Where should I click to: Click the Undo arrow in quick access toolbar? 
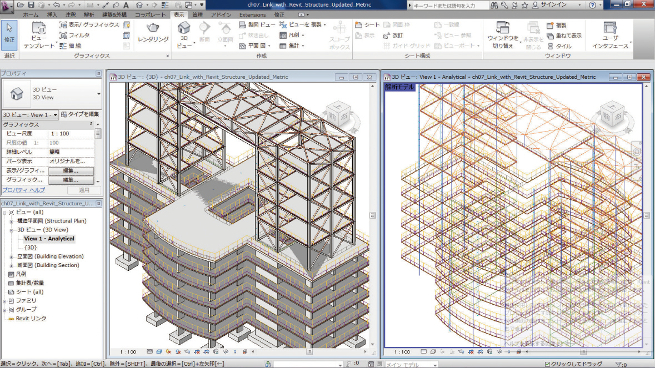tap(56, 5)
